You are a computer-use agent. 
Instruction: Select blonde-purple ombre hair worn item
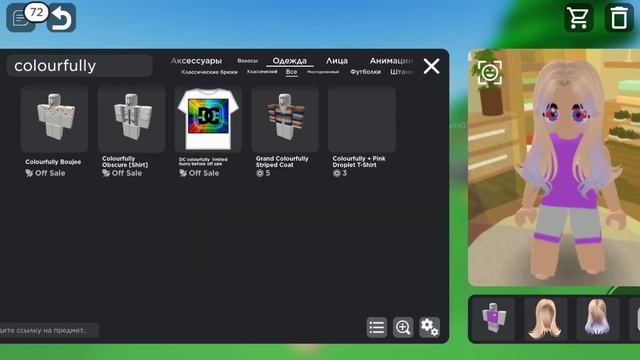pos(598,318)
